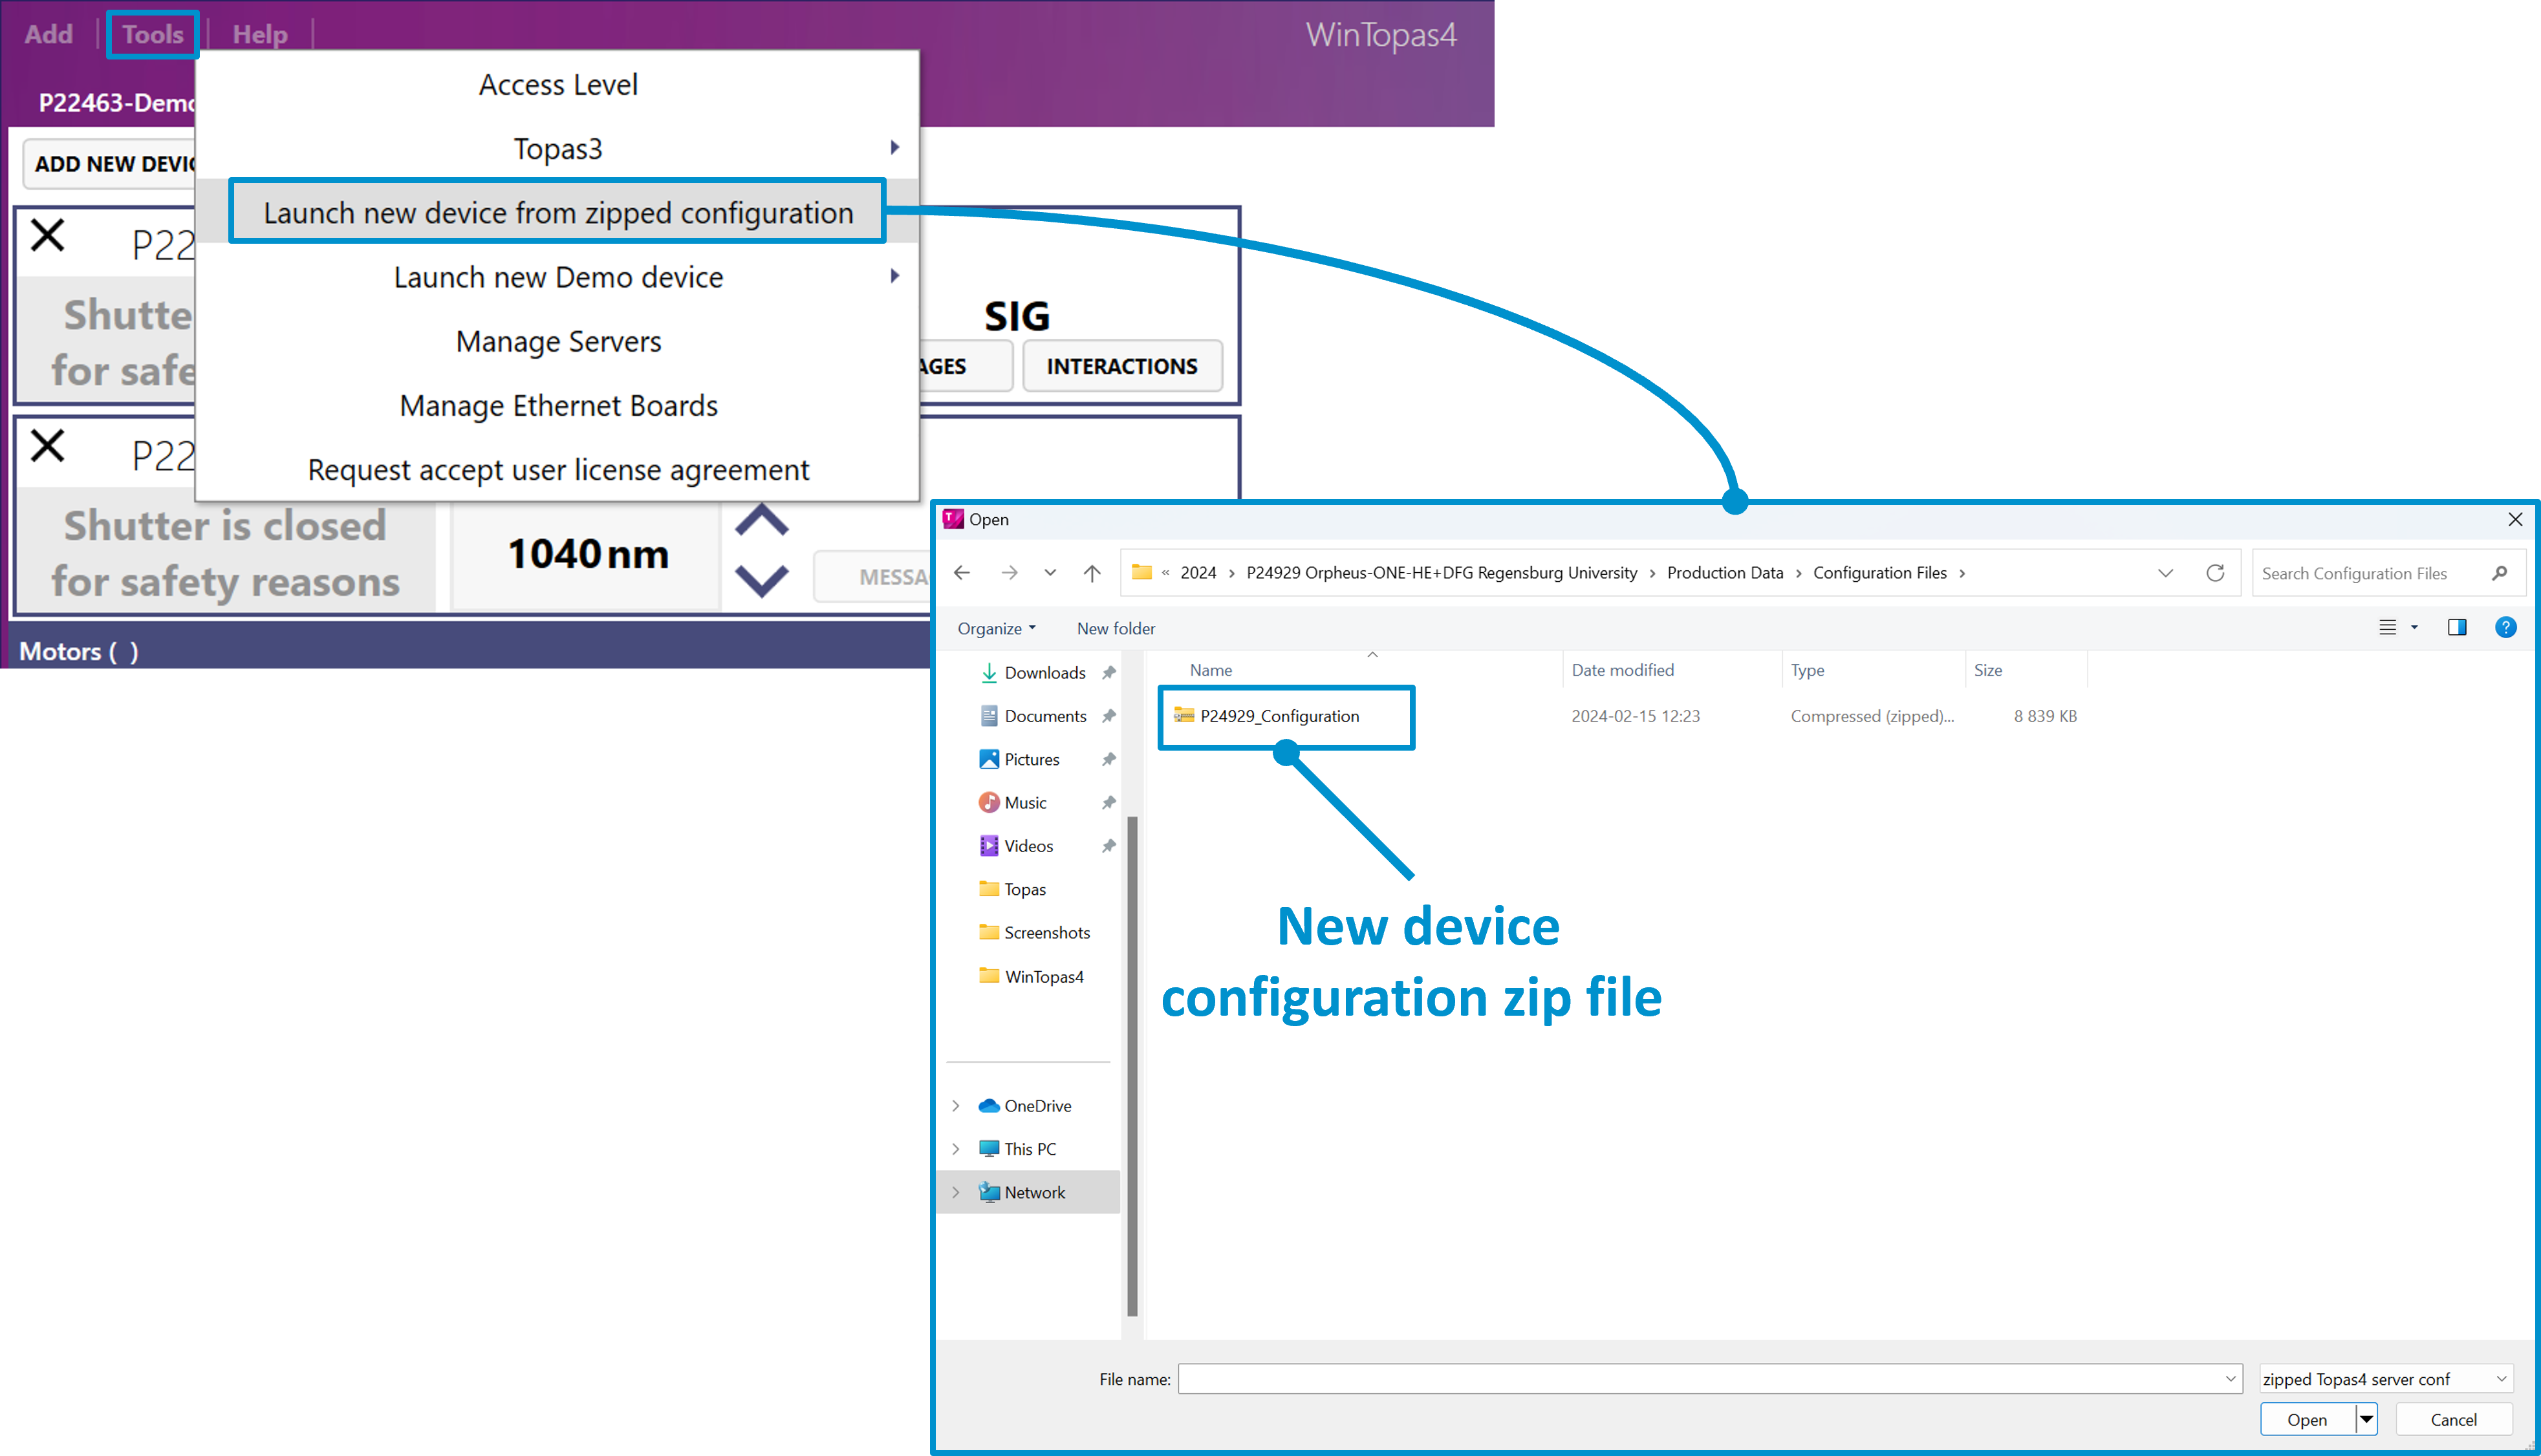Refresh the Configuration Files folder
Image resolution: width=2541 pixels, height=1456 pixels.
2215,572
